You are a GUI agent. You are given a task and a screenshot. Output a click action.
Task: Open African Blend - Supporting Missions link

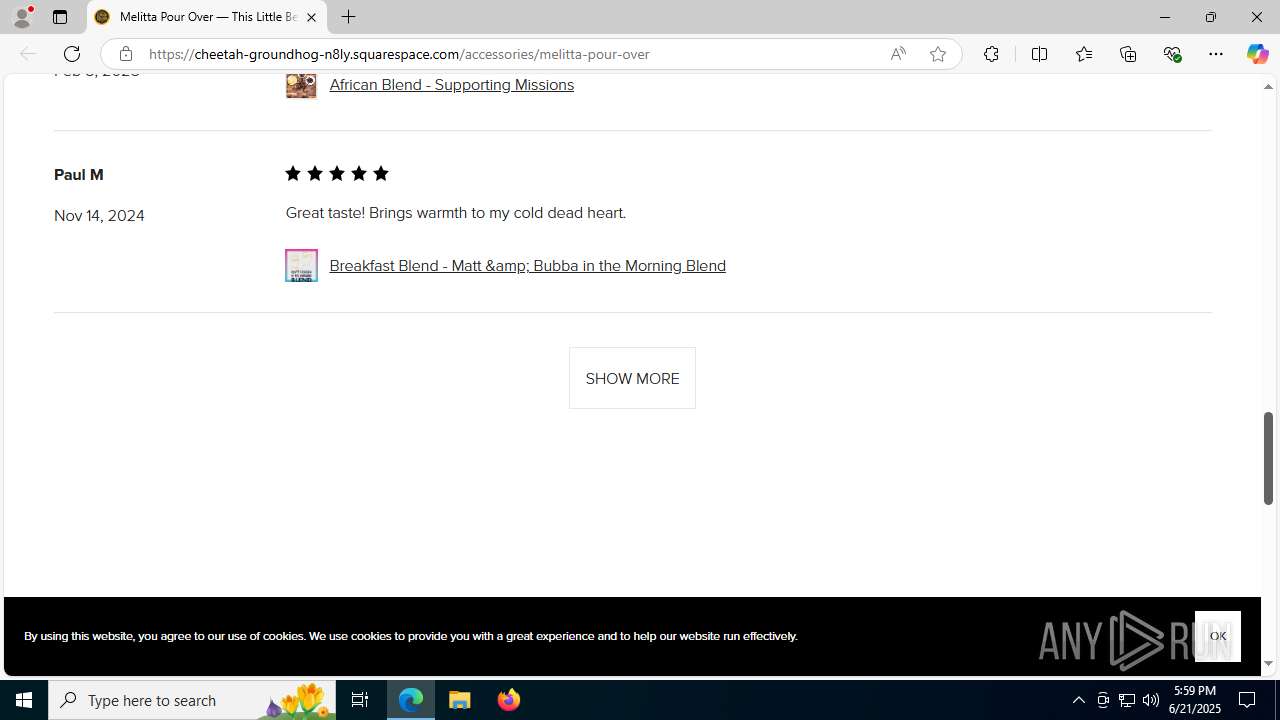(x=451, y=85)
